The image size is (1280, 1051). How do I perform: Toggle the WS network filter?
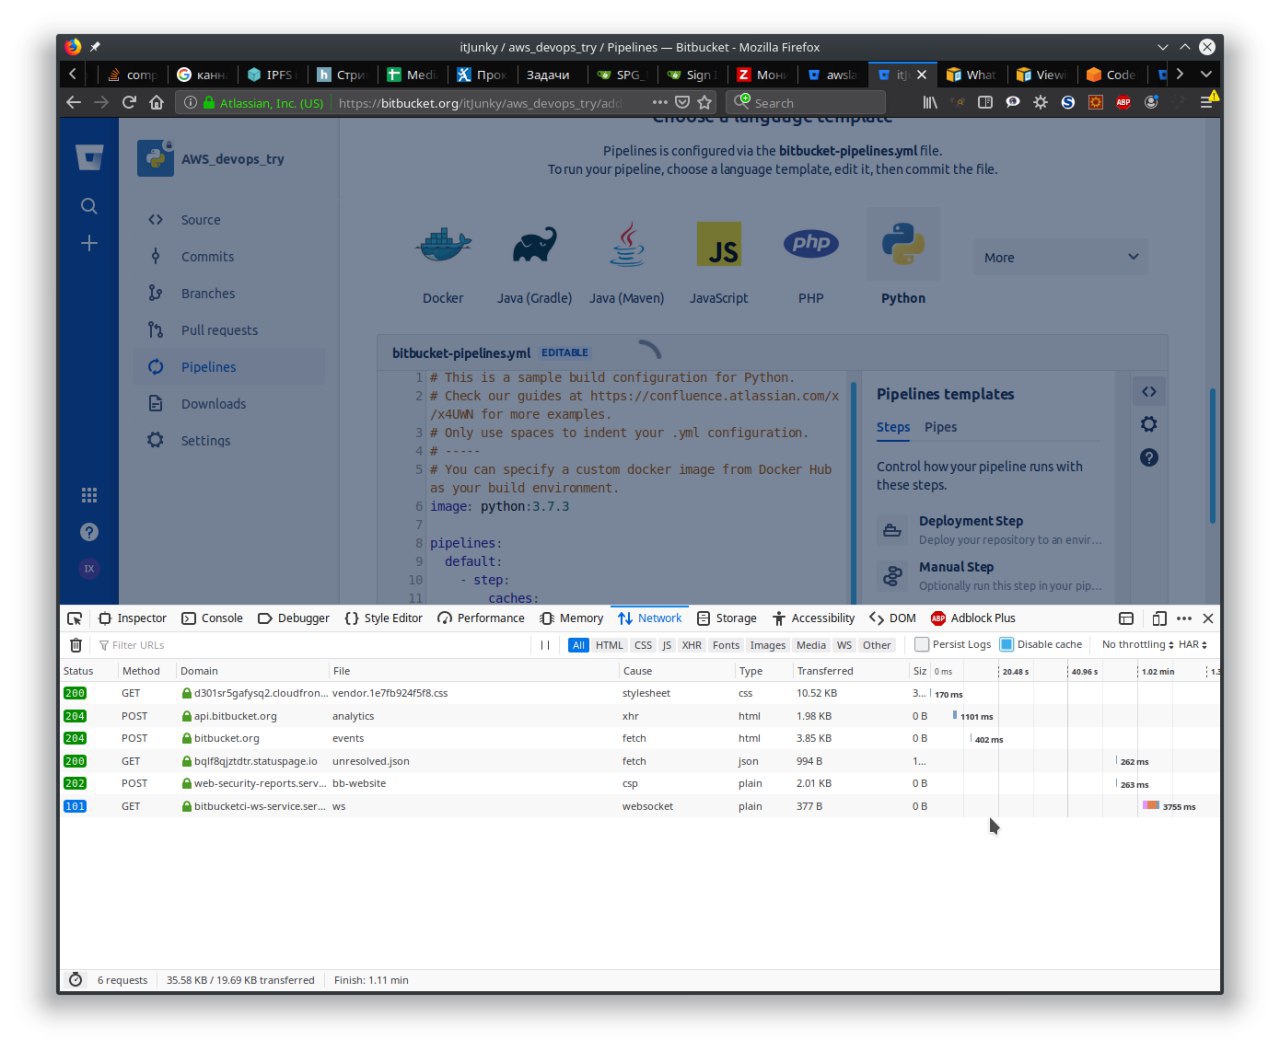coord(844,645)
